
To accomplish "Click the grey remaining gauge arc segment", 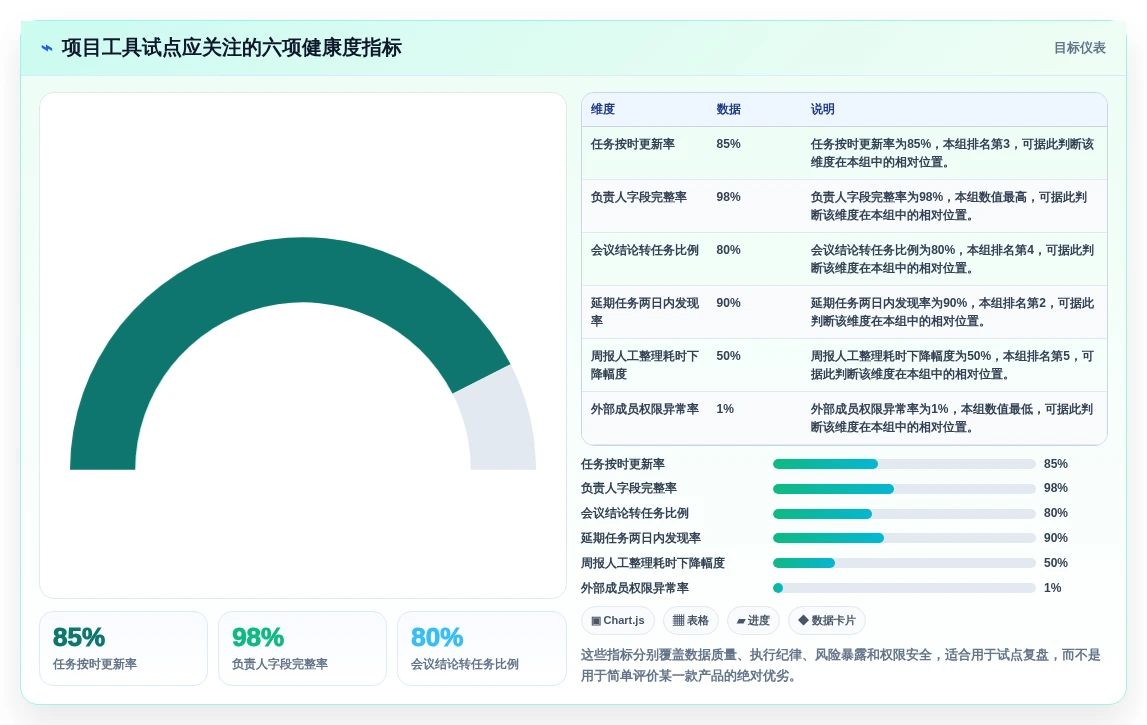I will (x=501, y=424).
